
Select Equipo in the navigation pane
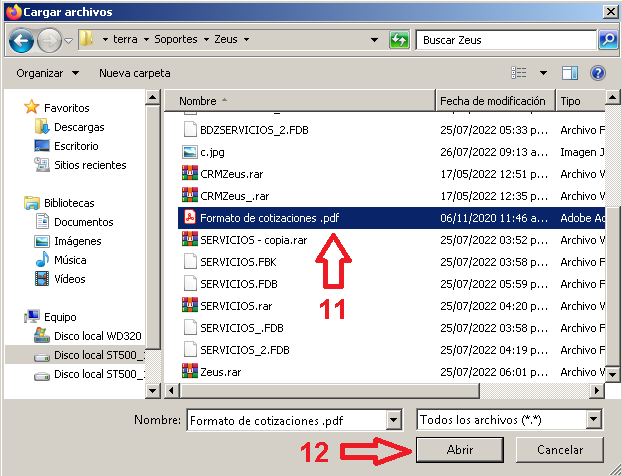[x=60, y=317]
